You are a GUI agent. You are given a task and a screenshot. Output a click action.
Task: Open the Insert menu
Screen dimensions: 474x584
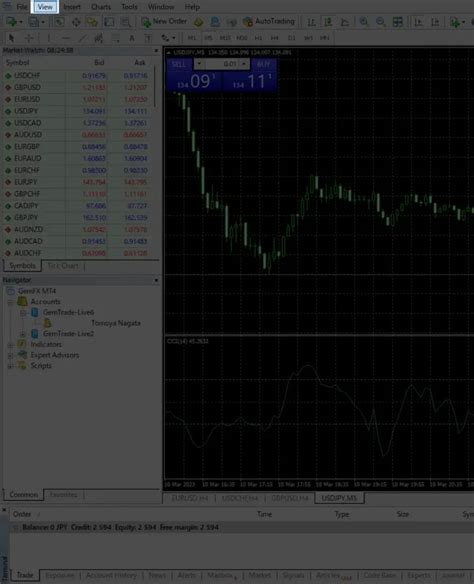[72, 7]
